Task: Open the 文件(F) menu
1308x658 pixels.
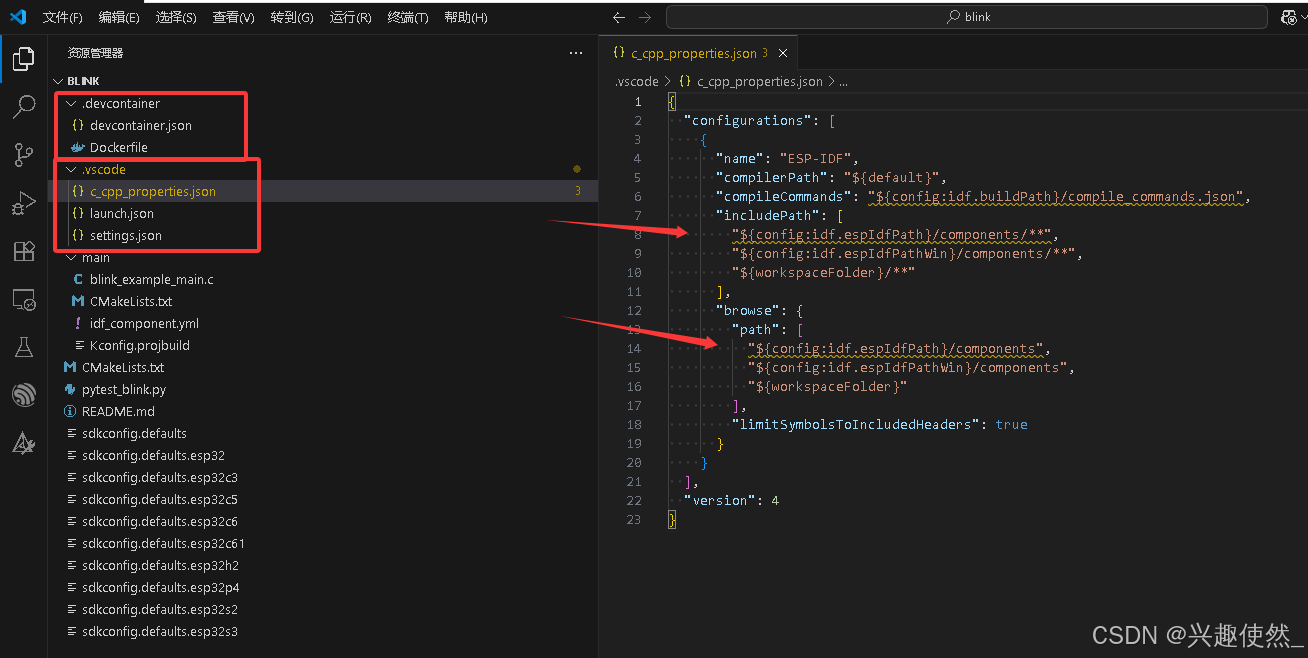Action: pos(63,17)
